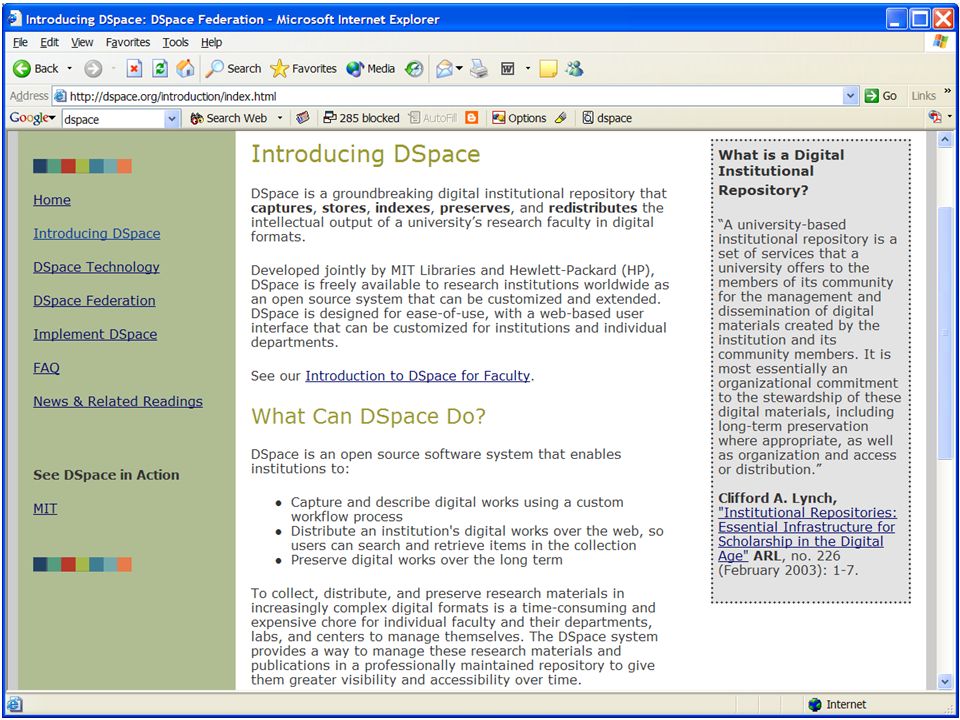960x720 pixels.
Task: Click the Internet zone globe in status bar
Action: (x=814, y=705)
